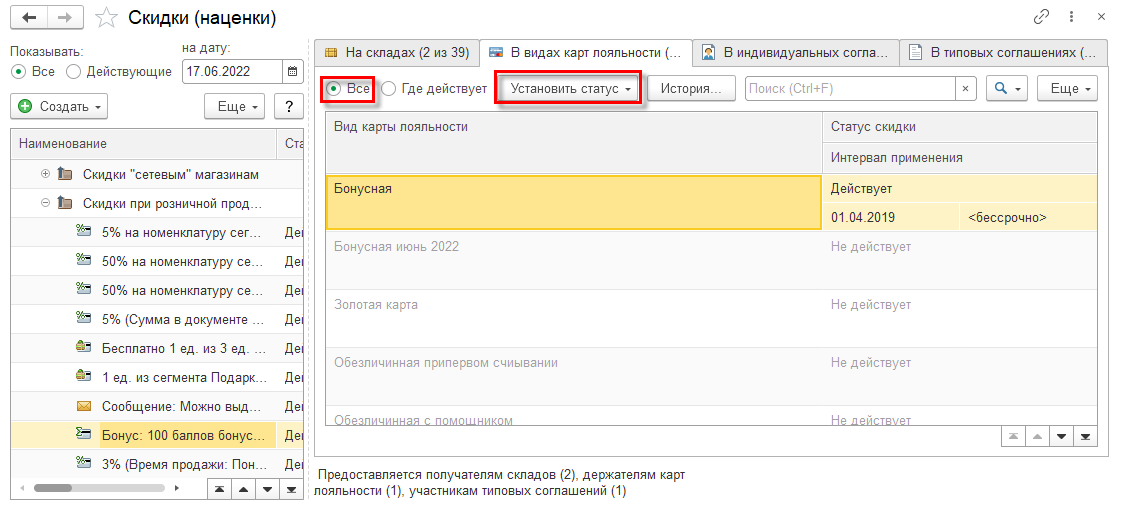Open the 'В типовых соглашениях' tab
1126x510 pixels.
point(1003,51)
